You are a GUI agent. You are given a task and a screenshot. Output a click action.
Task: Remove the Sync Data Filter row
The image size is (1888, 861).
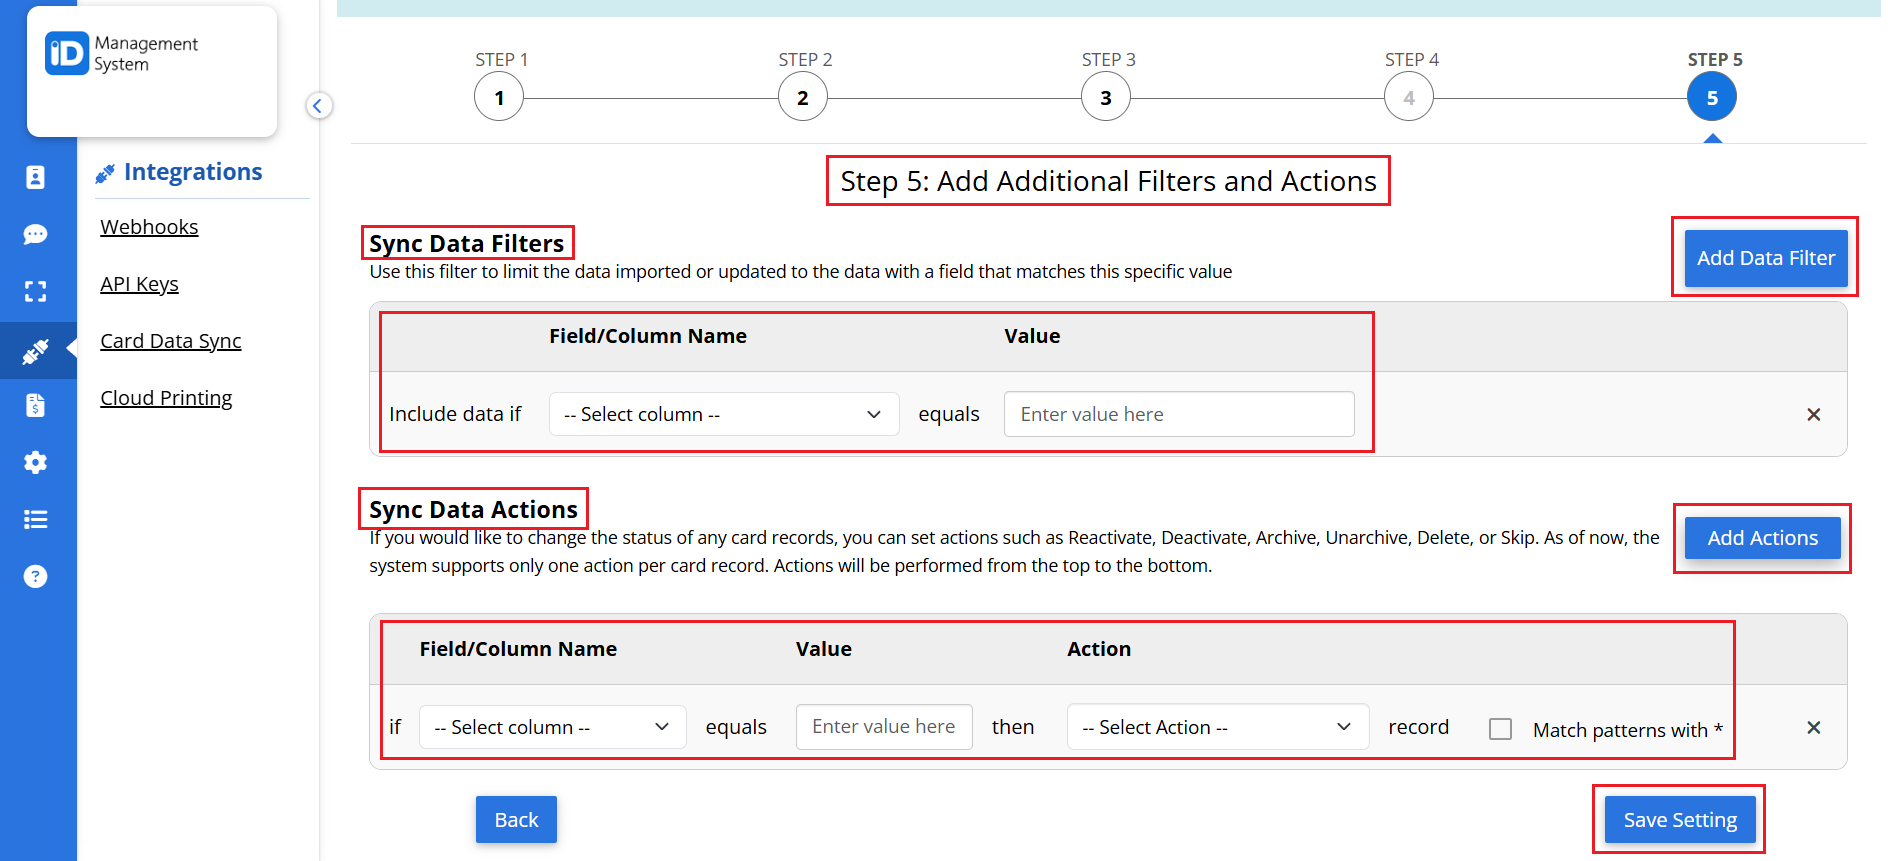(1813, 414)
